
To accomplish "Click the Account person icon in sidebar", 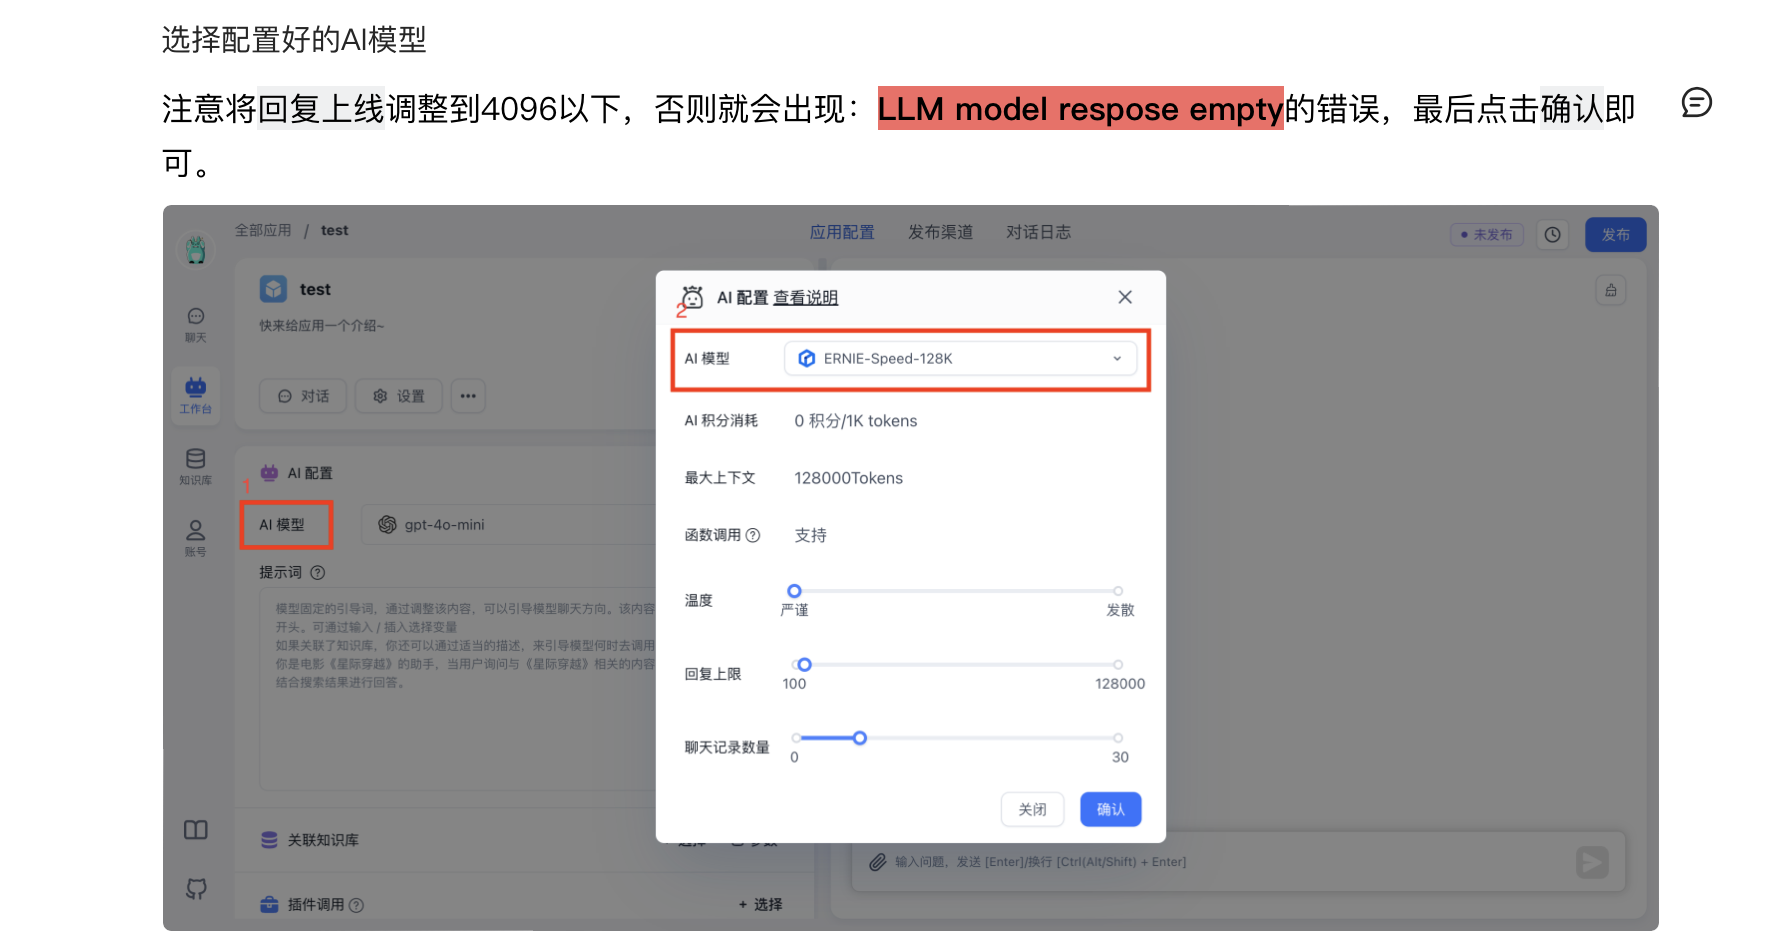I will [x=196, y=536].
